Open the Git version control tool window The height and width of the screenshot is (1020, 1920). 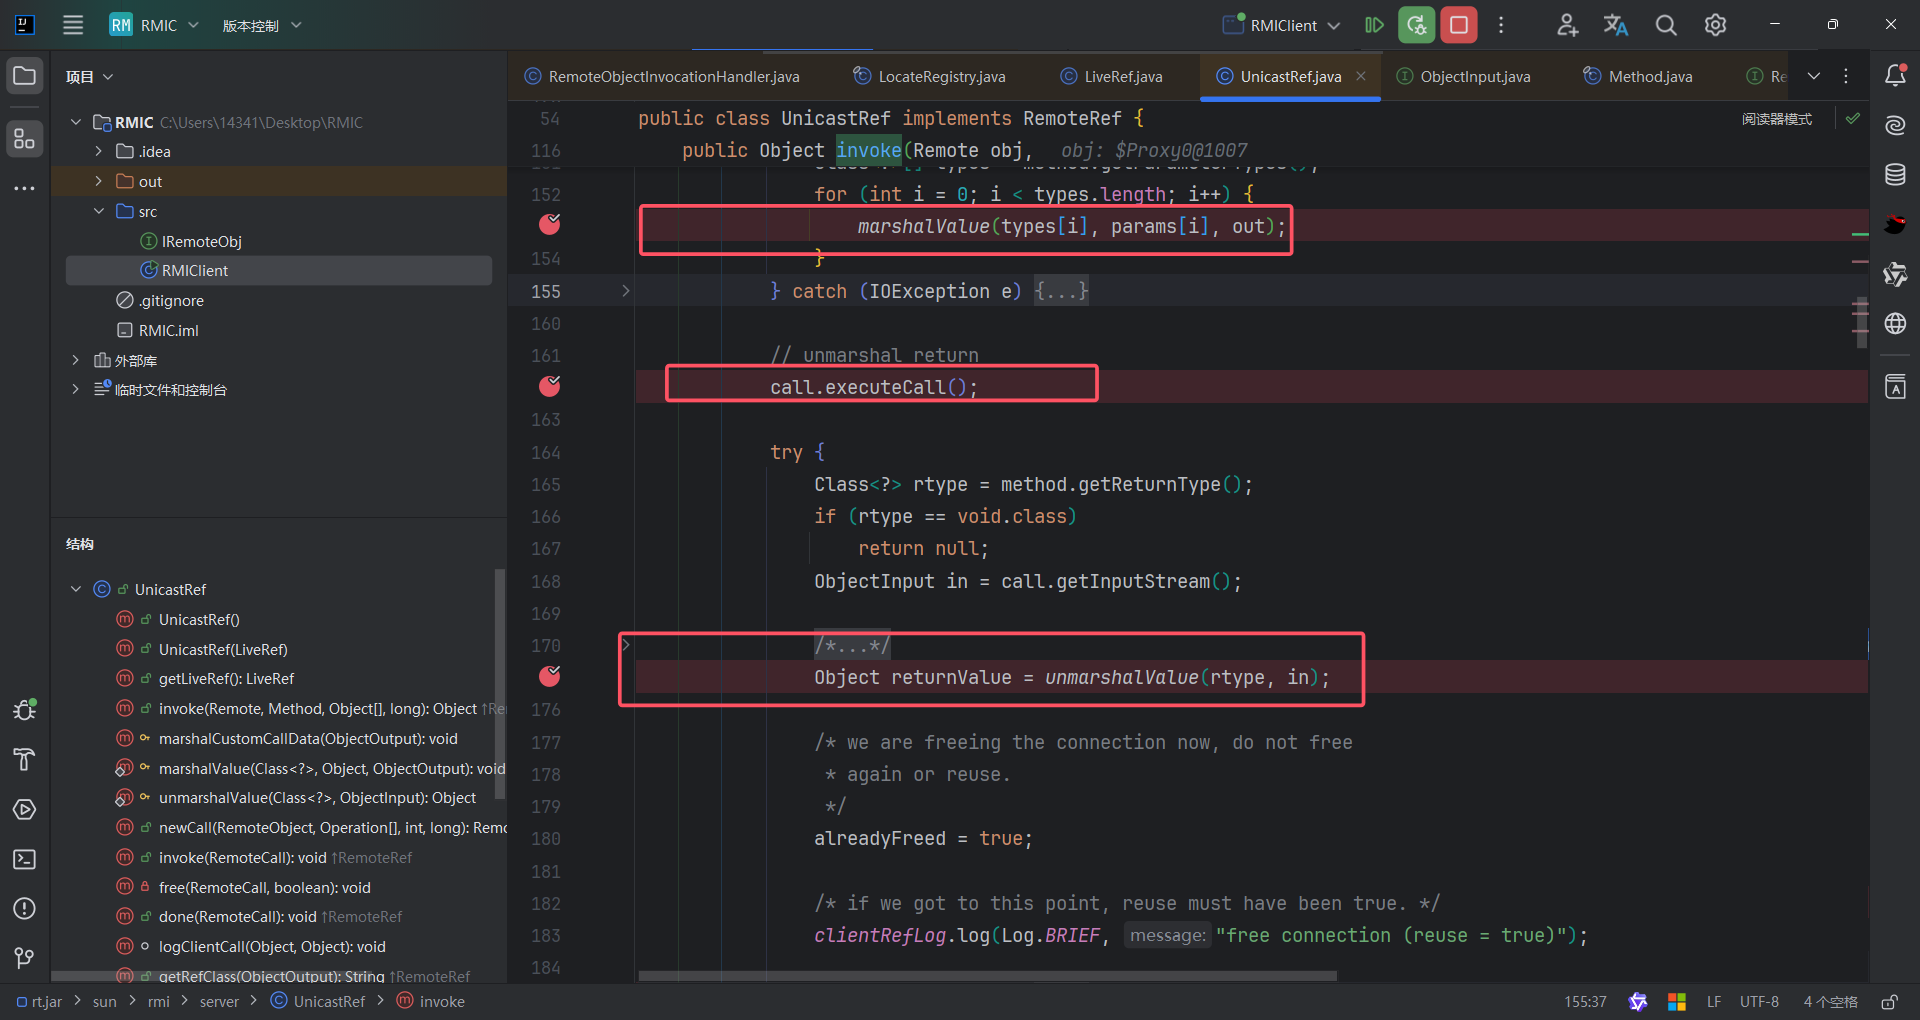click(25, 958)
